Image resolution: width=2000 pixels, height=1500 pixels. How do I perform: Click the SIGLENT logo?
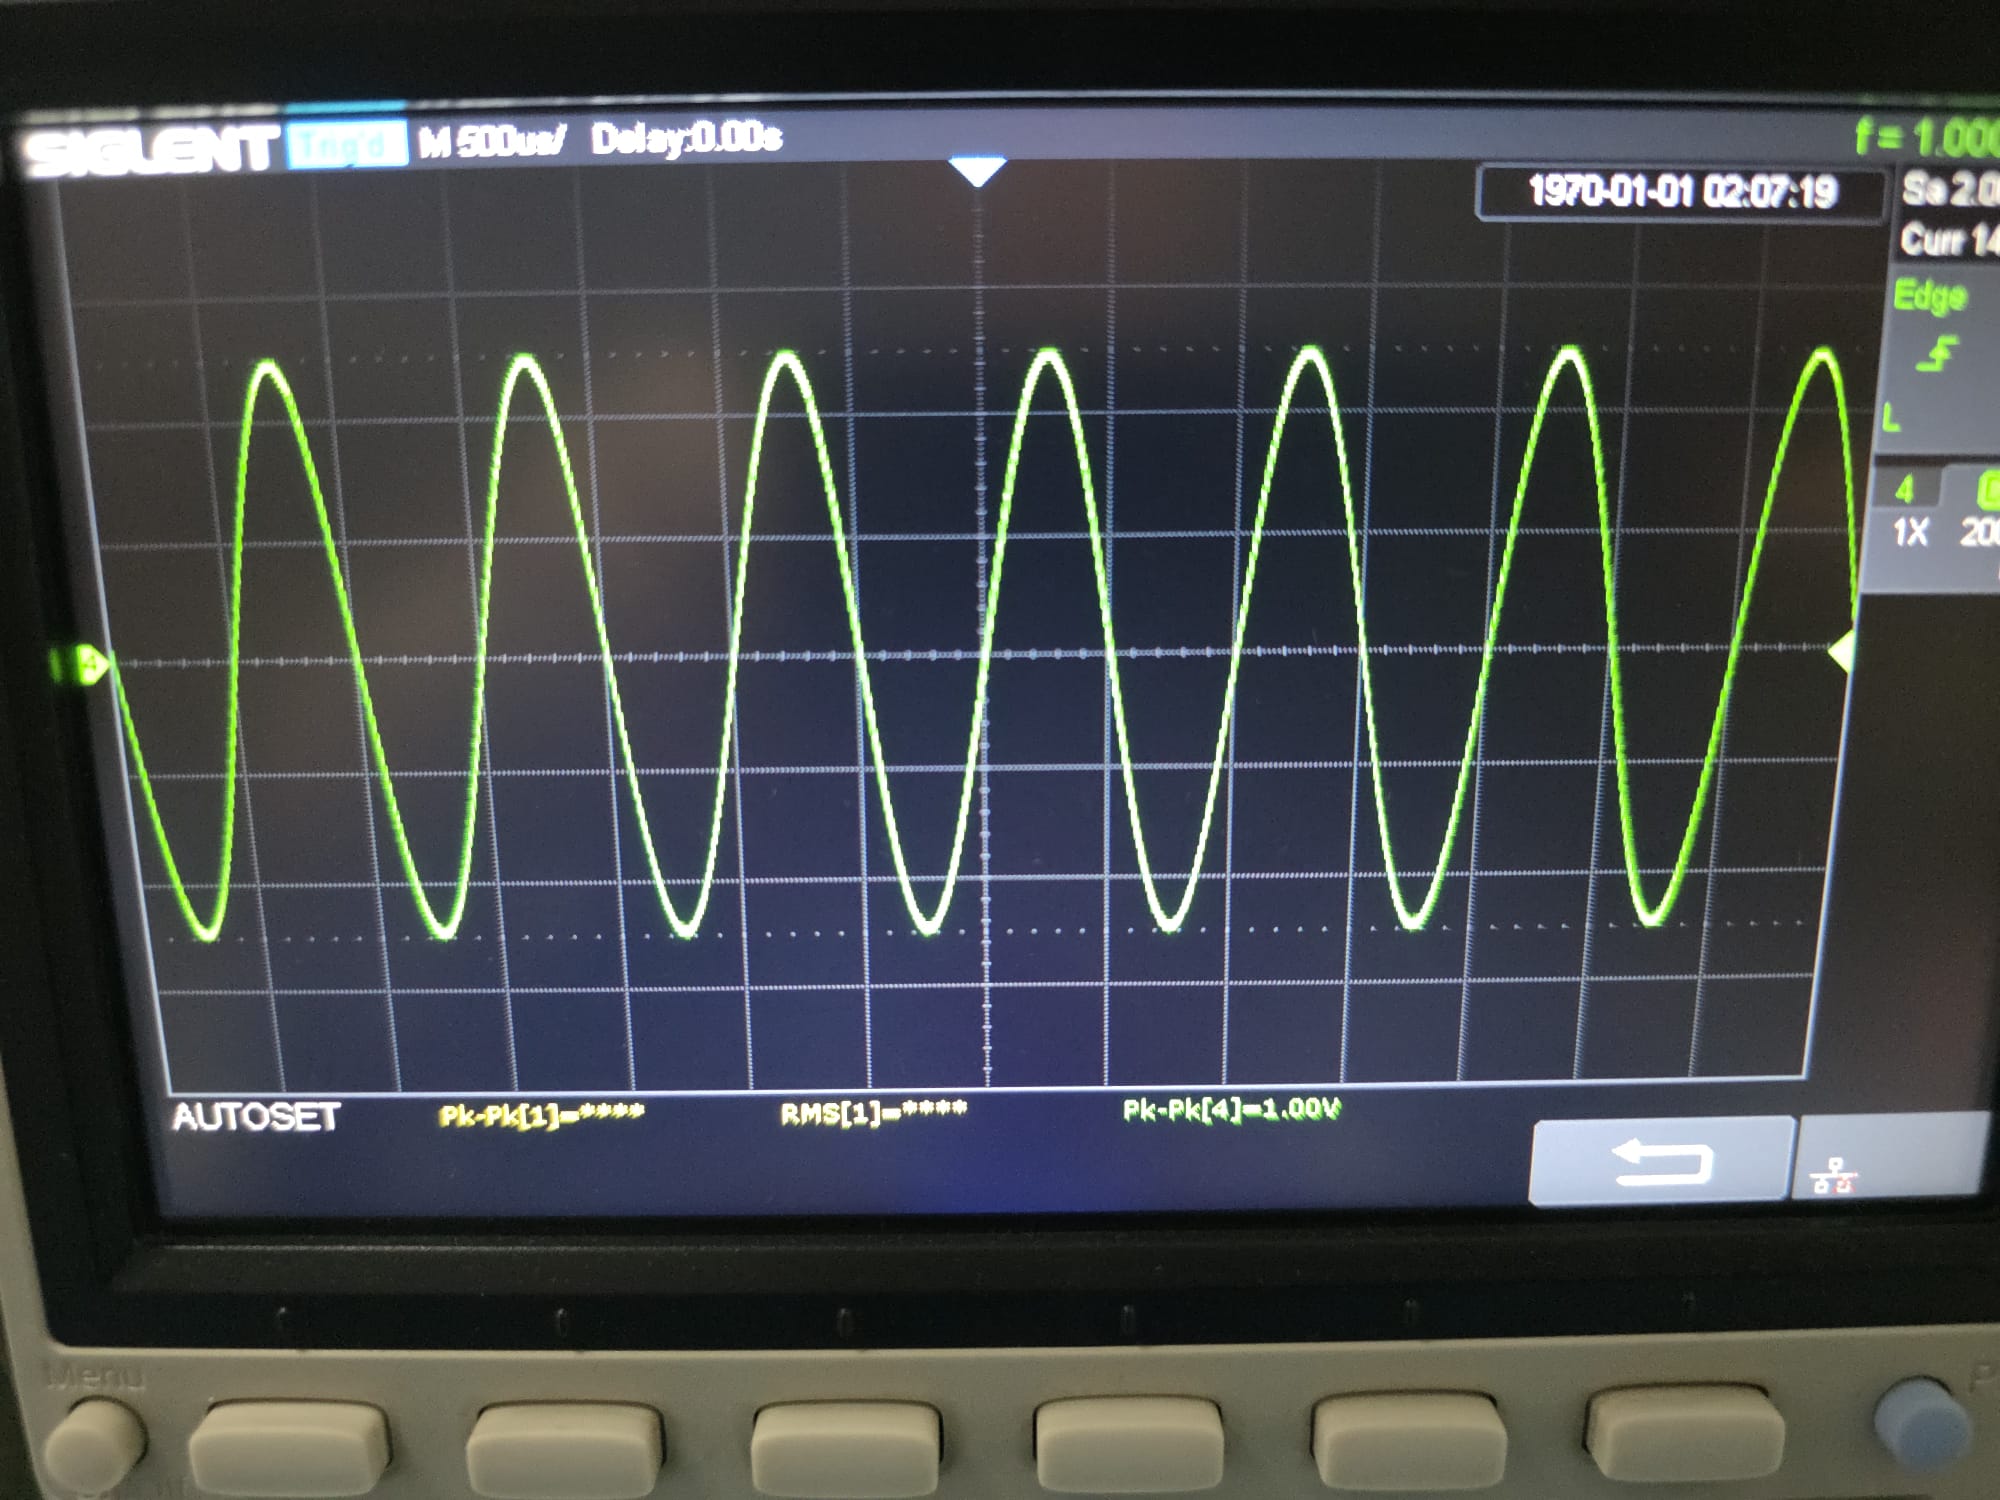150,152
